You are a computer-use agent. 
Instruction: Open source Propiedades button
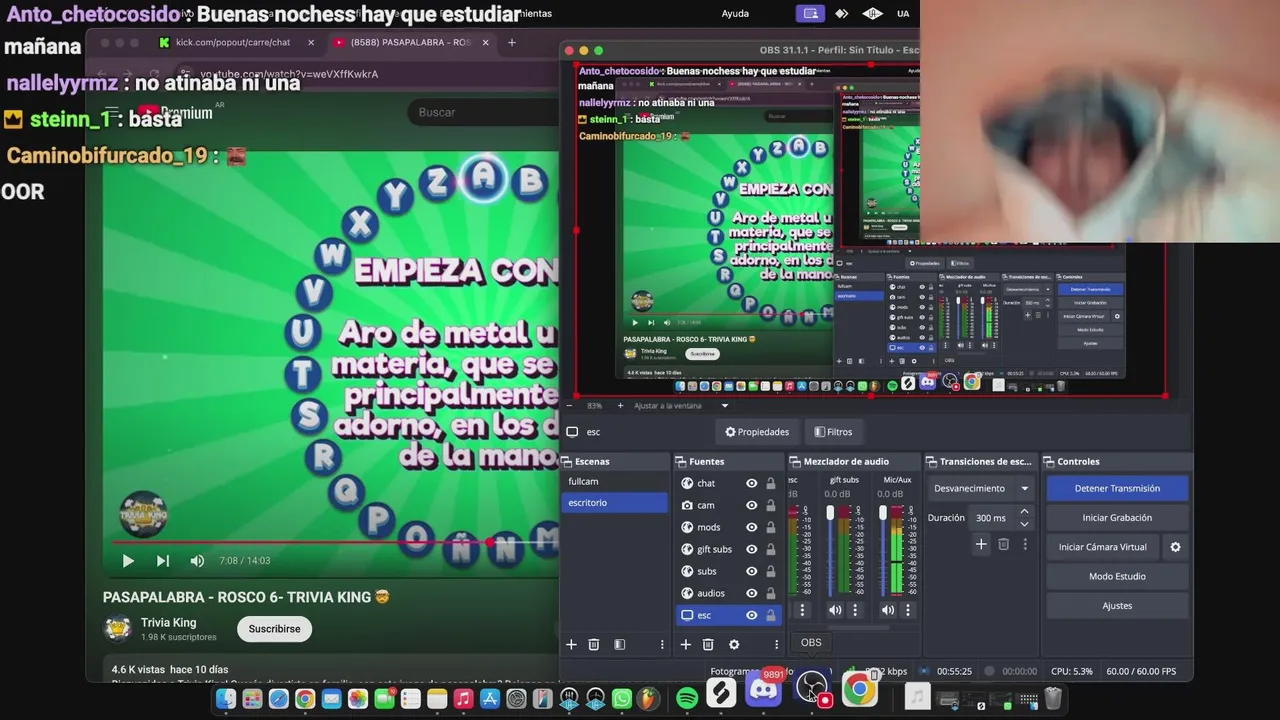pos(757,432)
